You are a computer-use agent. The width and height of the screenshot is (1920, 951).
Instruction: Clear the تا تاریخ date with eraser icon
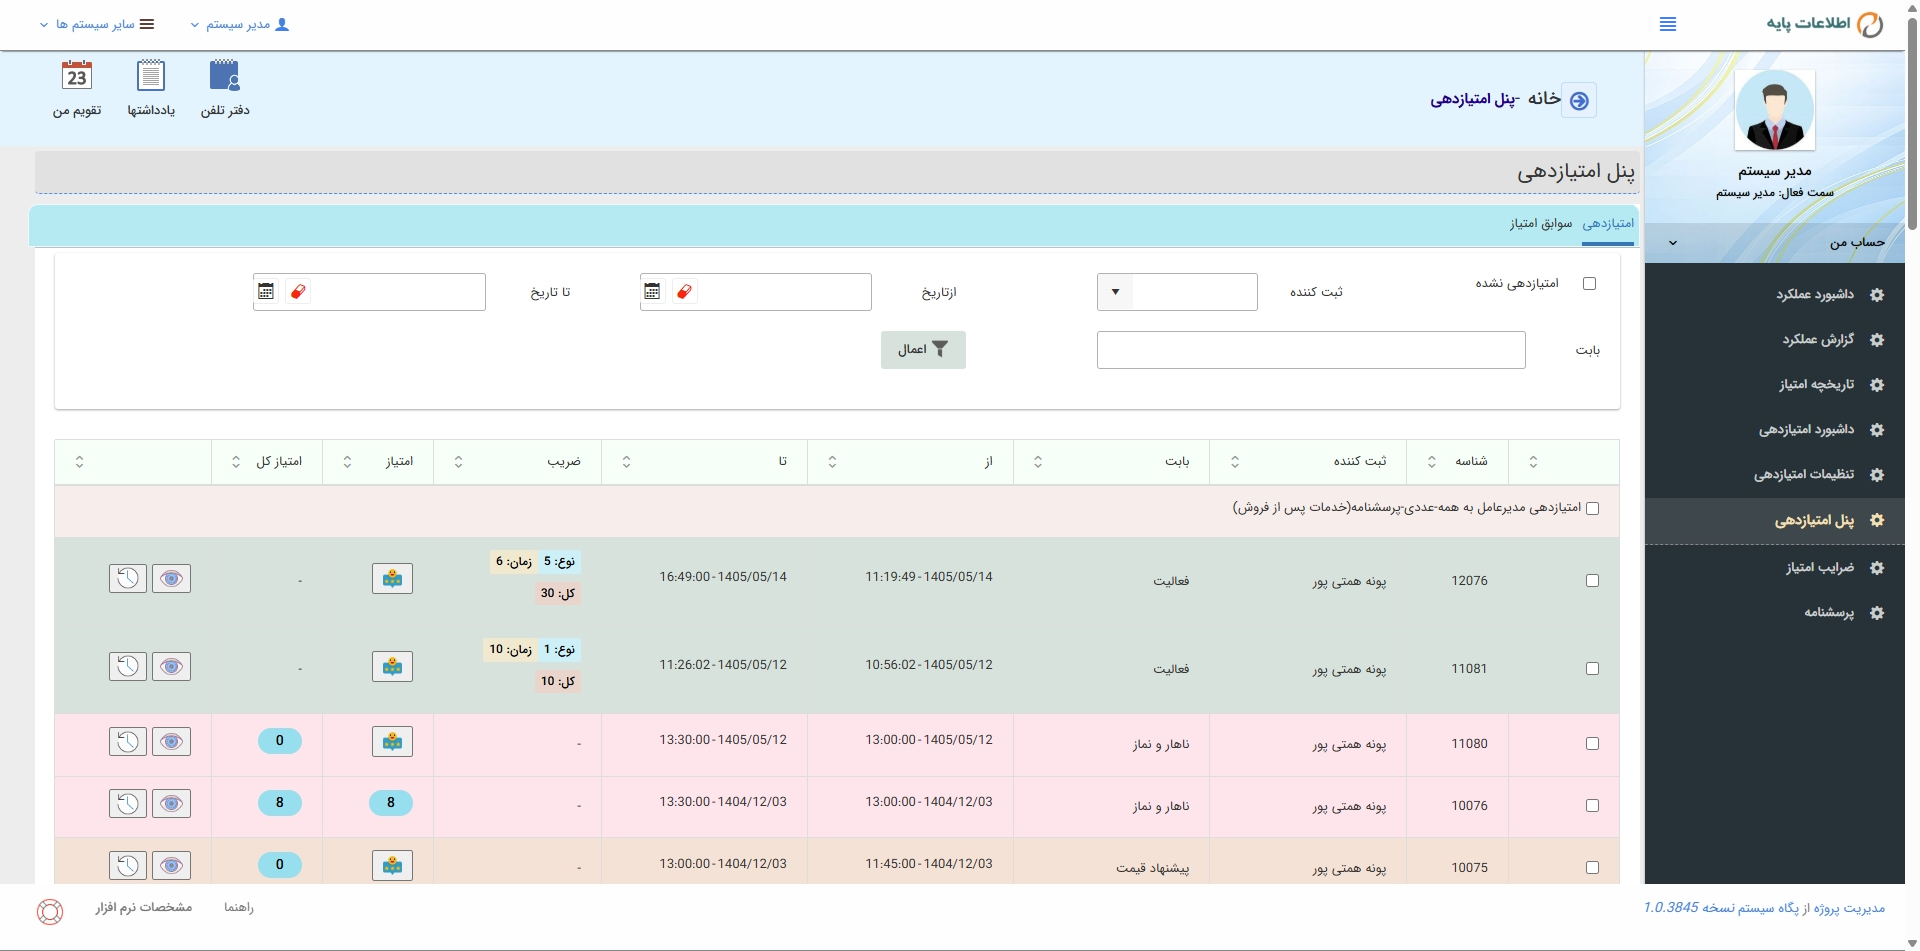pos(297,291)
